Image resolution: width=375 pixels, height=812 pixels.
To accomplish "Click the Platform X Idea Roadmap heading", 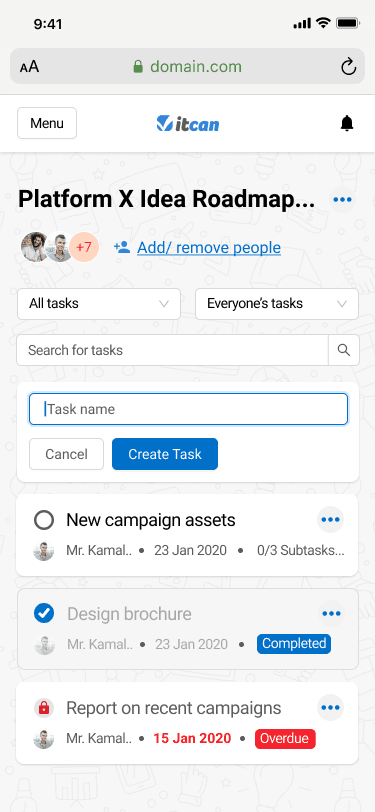I will (166, 199).
